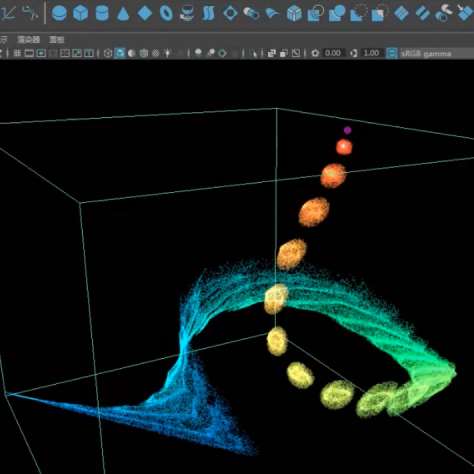Viewport: 474px width, 474px height.
Task: Toggle screen space ambient occlusion
Action: [x=198, y=53]
